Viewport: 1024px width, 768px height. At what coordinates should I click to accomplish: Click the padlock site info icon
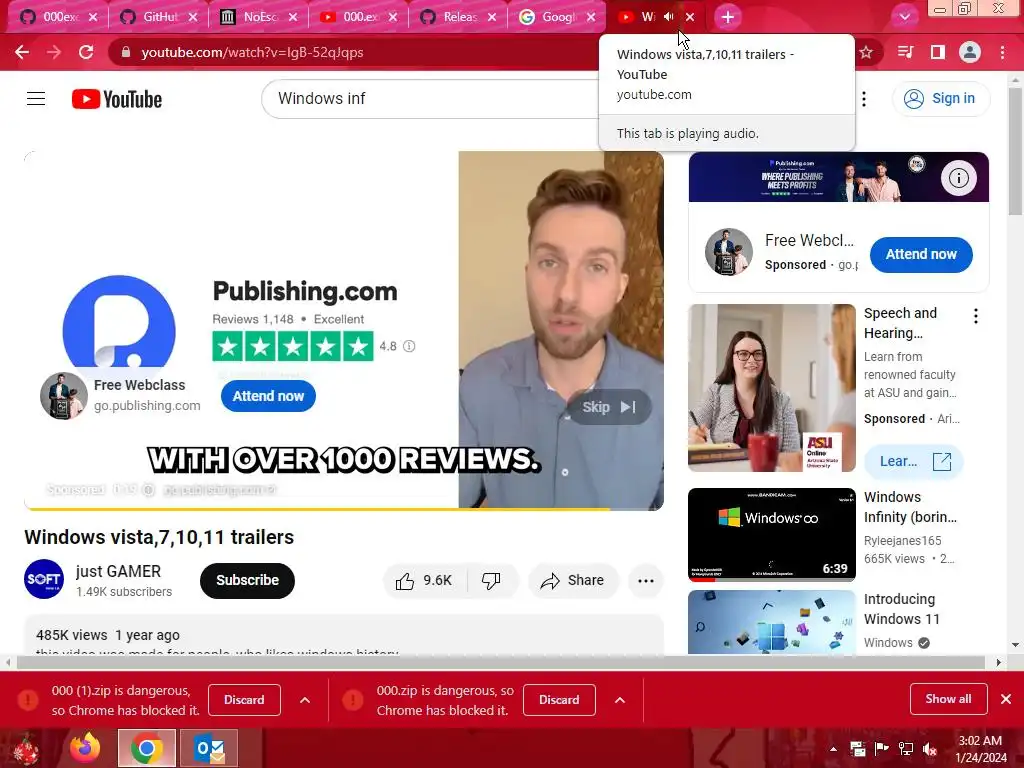click(x=127, y=52)
